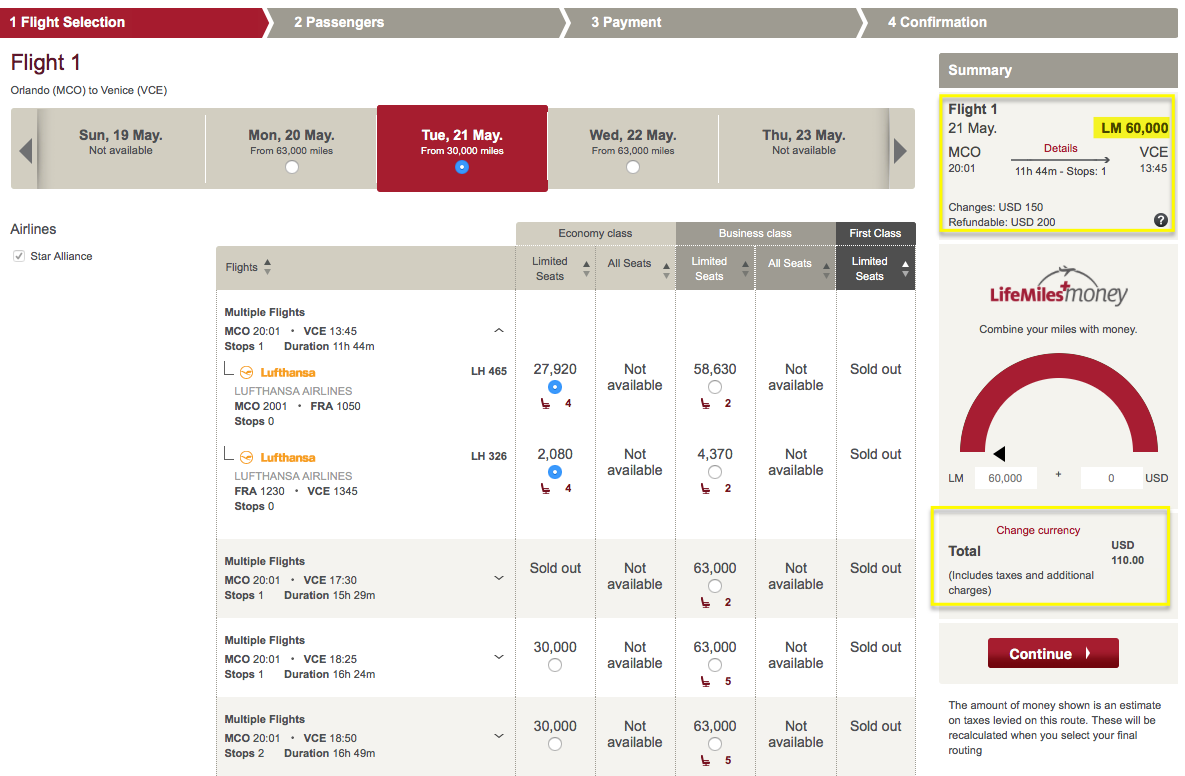
Task: Select 63,000 business radio for 18:50 arrival
Action: coord(715,744)
